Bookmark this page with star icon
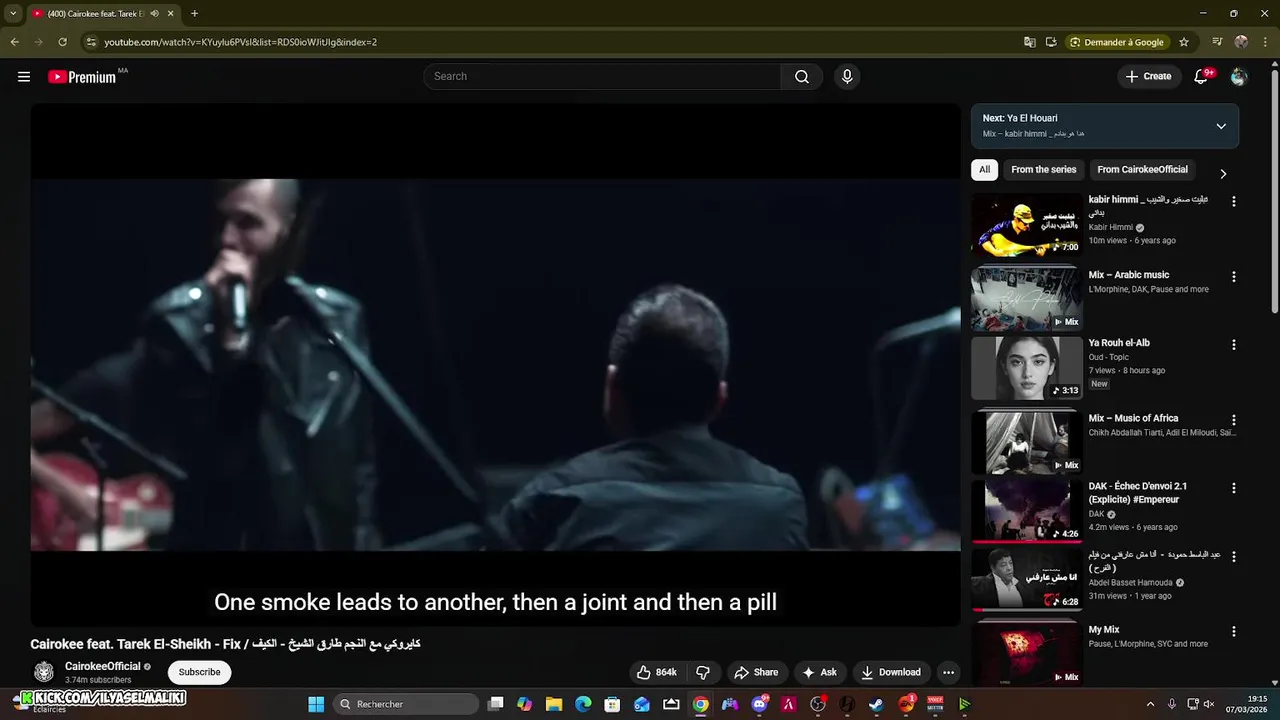Image resolution: width=1280 pixels, height=720 pixels. tap(1184, 42)
